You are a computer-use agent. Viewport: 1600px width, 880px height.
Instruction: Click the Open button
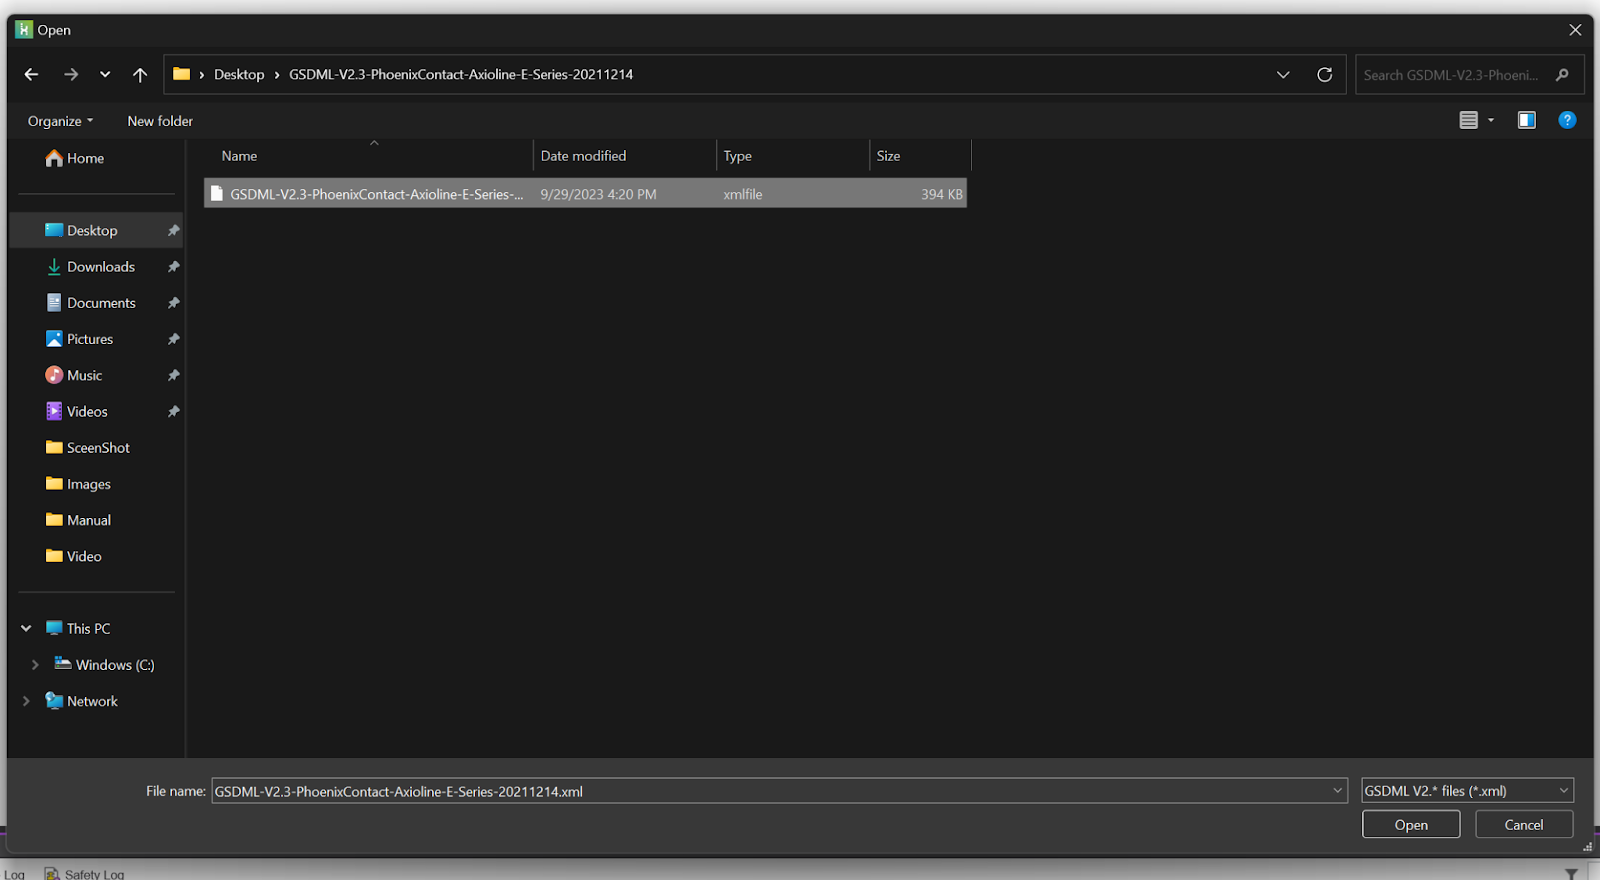[1411, 825]
